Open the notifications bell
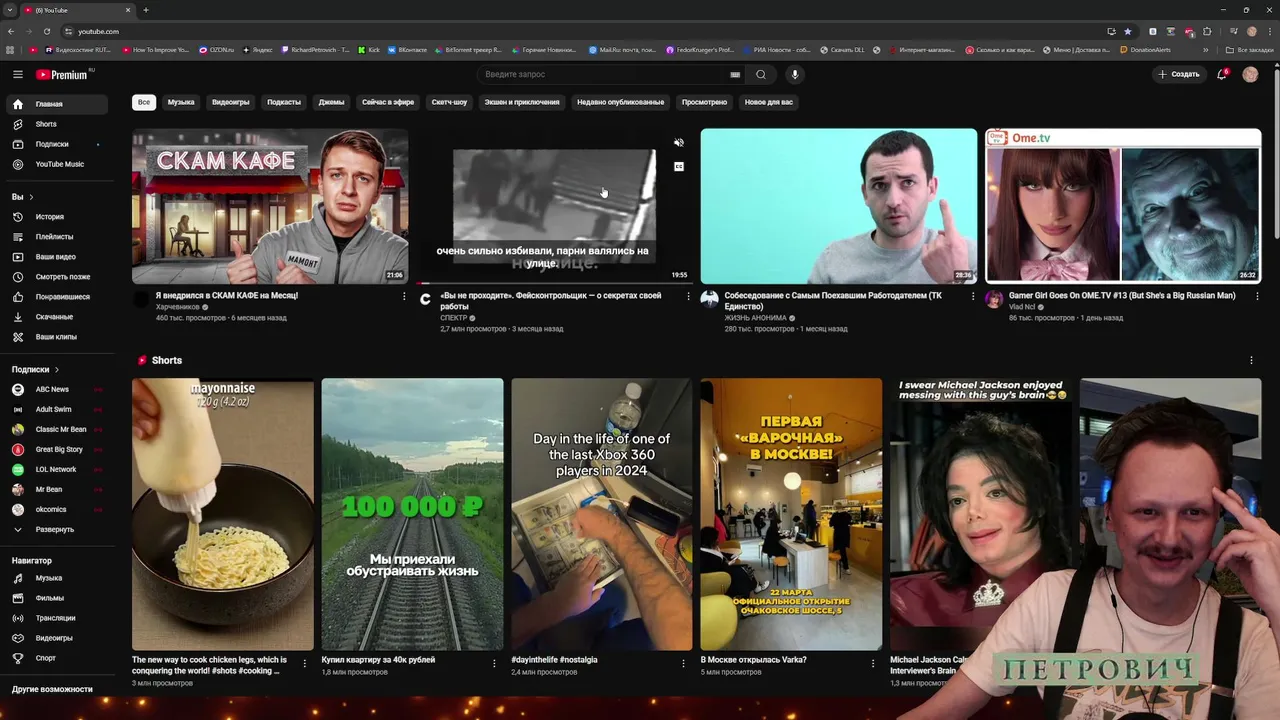 (x=1221, y=74)
